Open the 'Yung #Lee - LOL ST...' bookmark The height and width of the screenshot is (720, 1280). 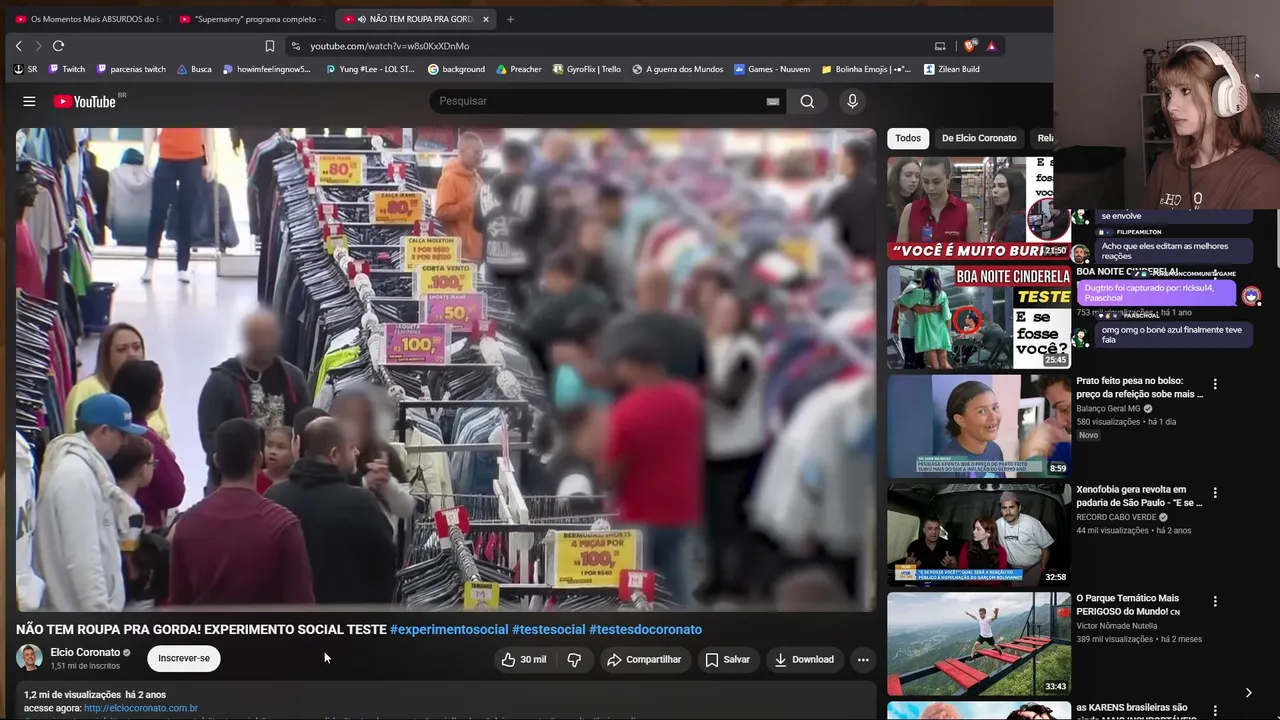tap(370, 69)
